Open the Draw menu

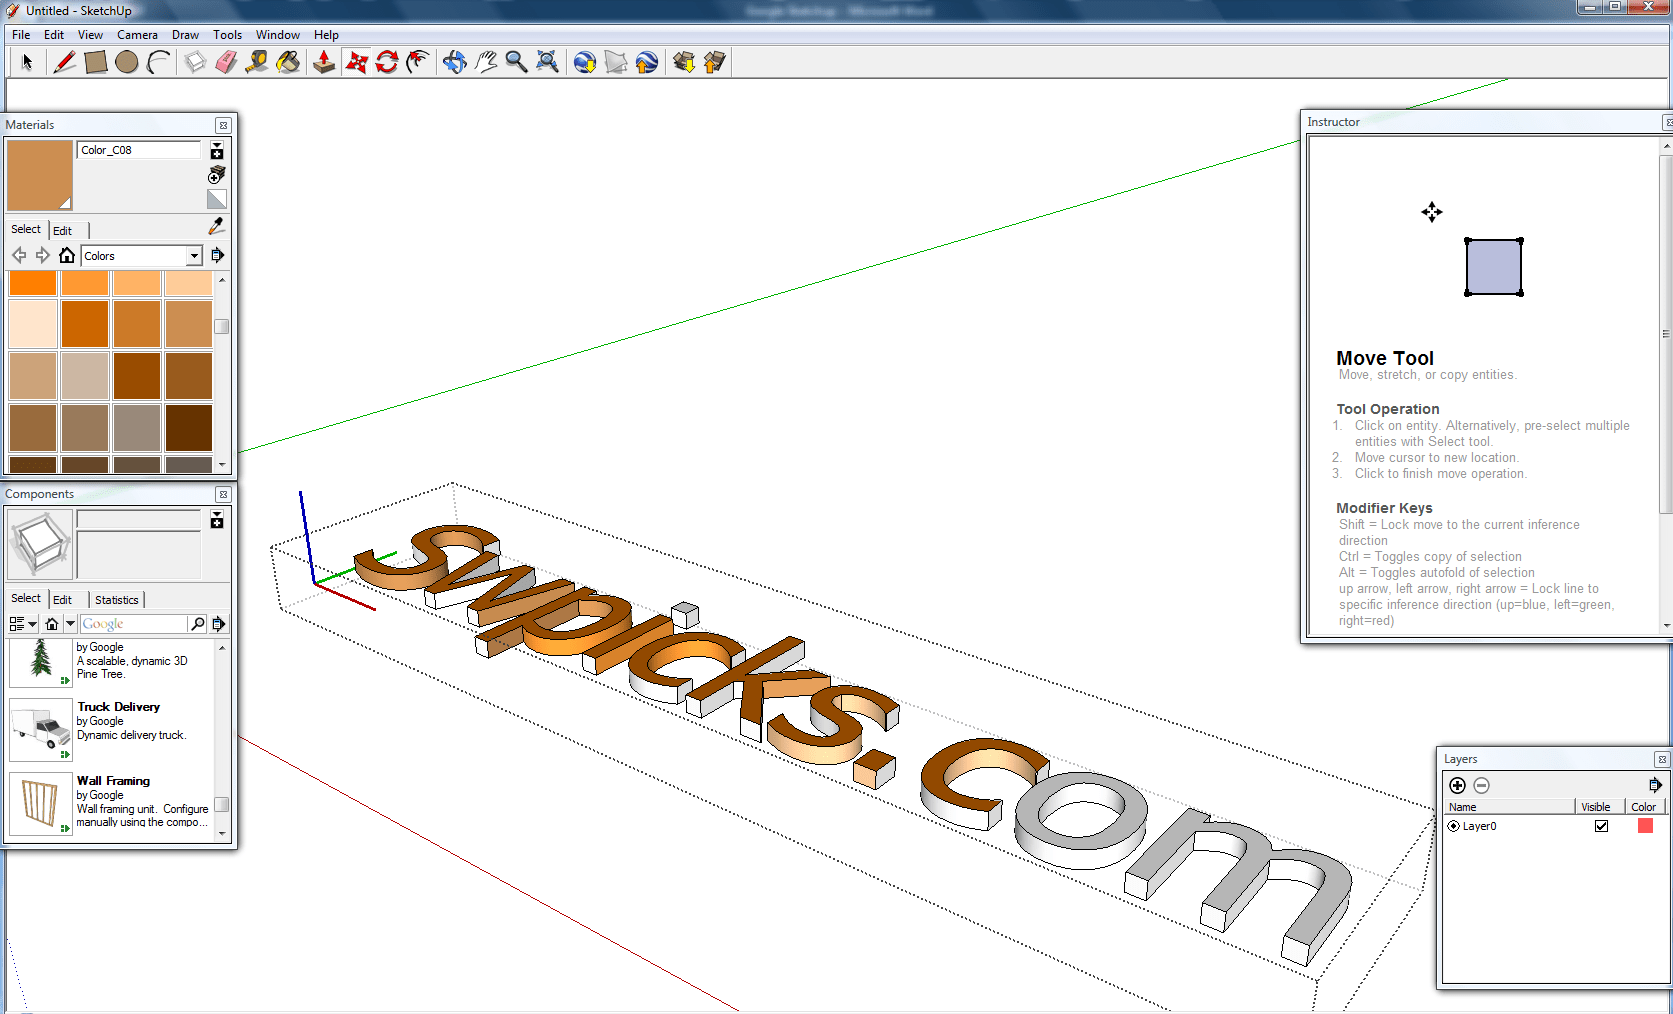click(x=185, y=35)
